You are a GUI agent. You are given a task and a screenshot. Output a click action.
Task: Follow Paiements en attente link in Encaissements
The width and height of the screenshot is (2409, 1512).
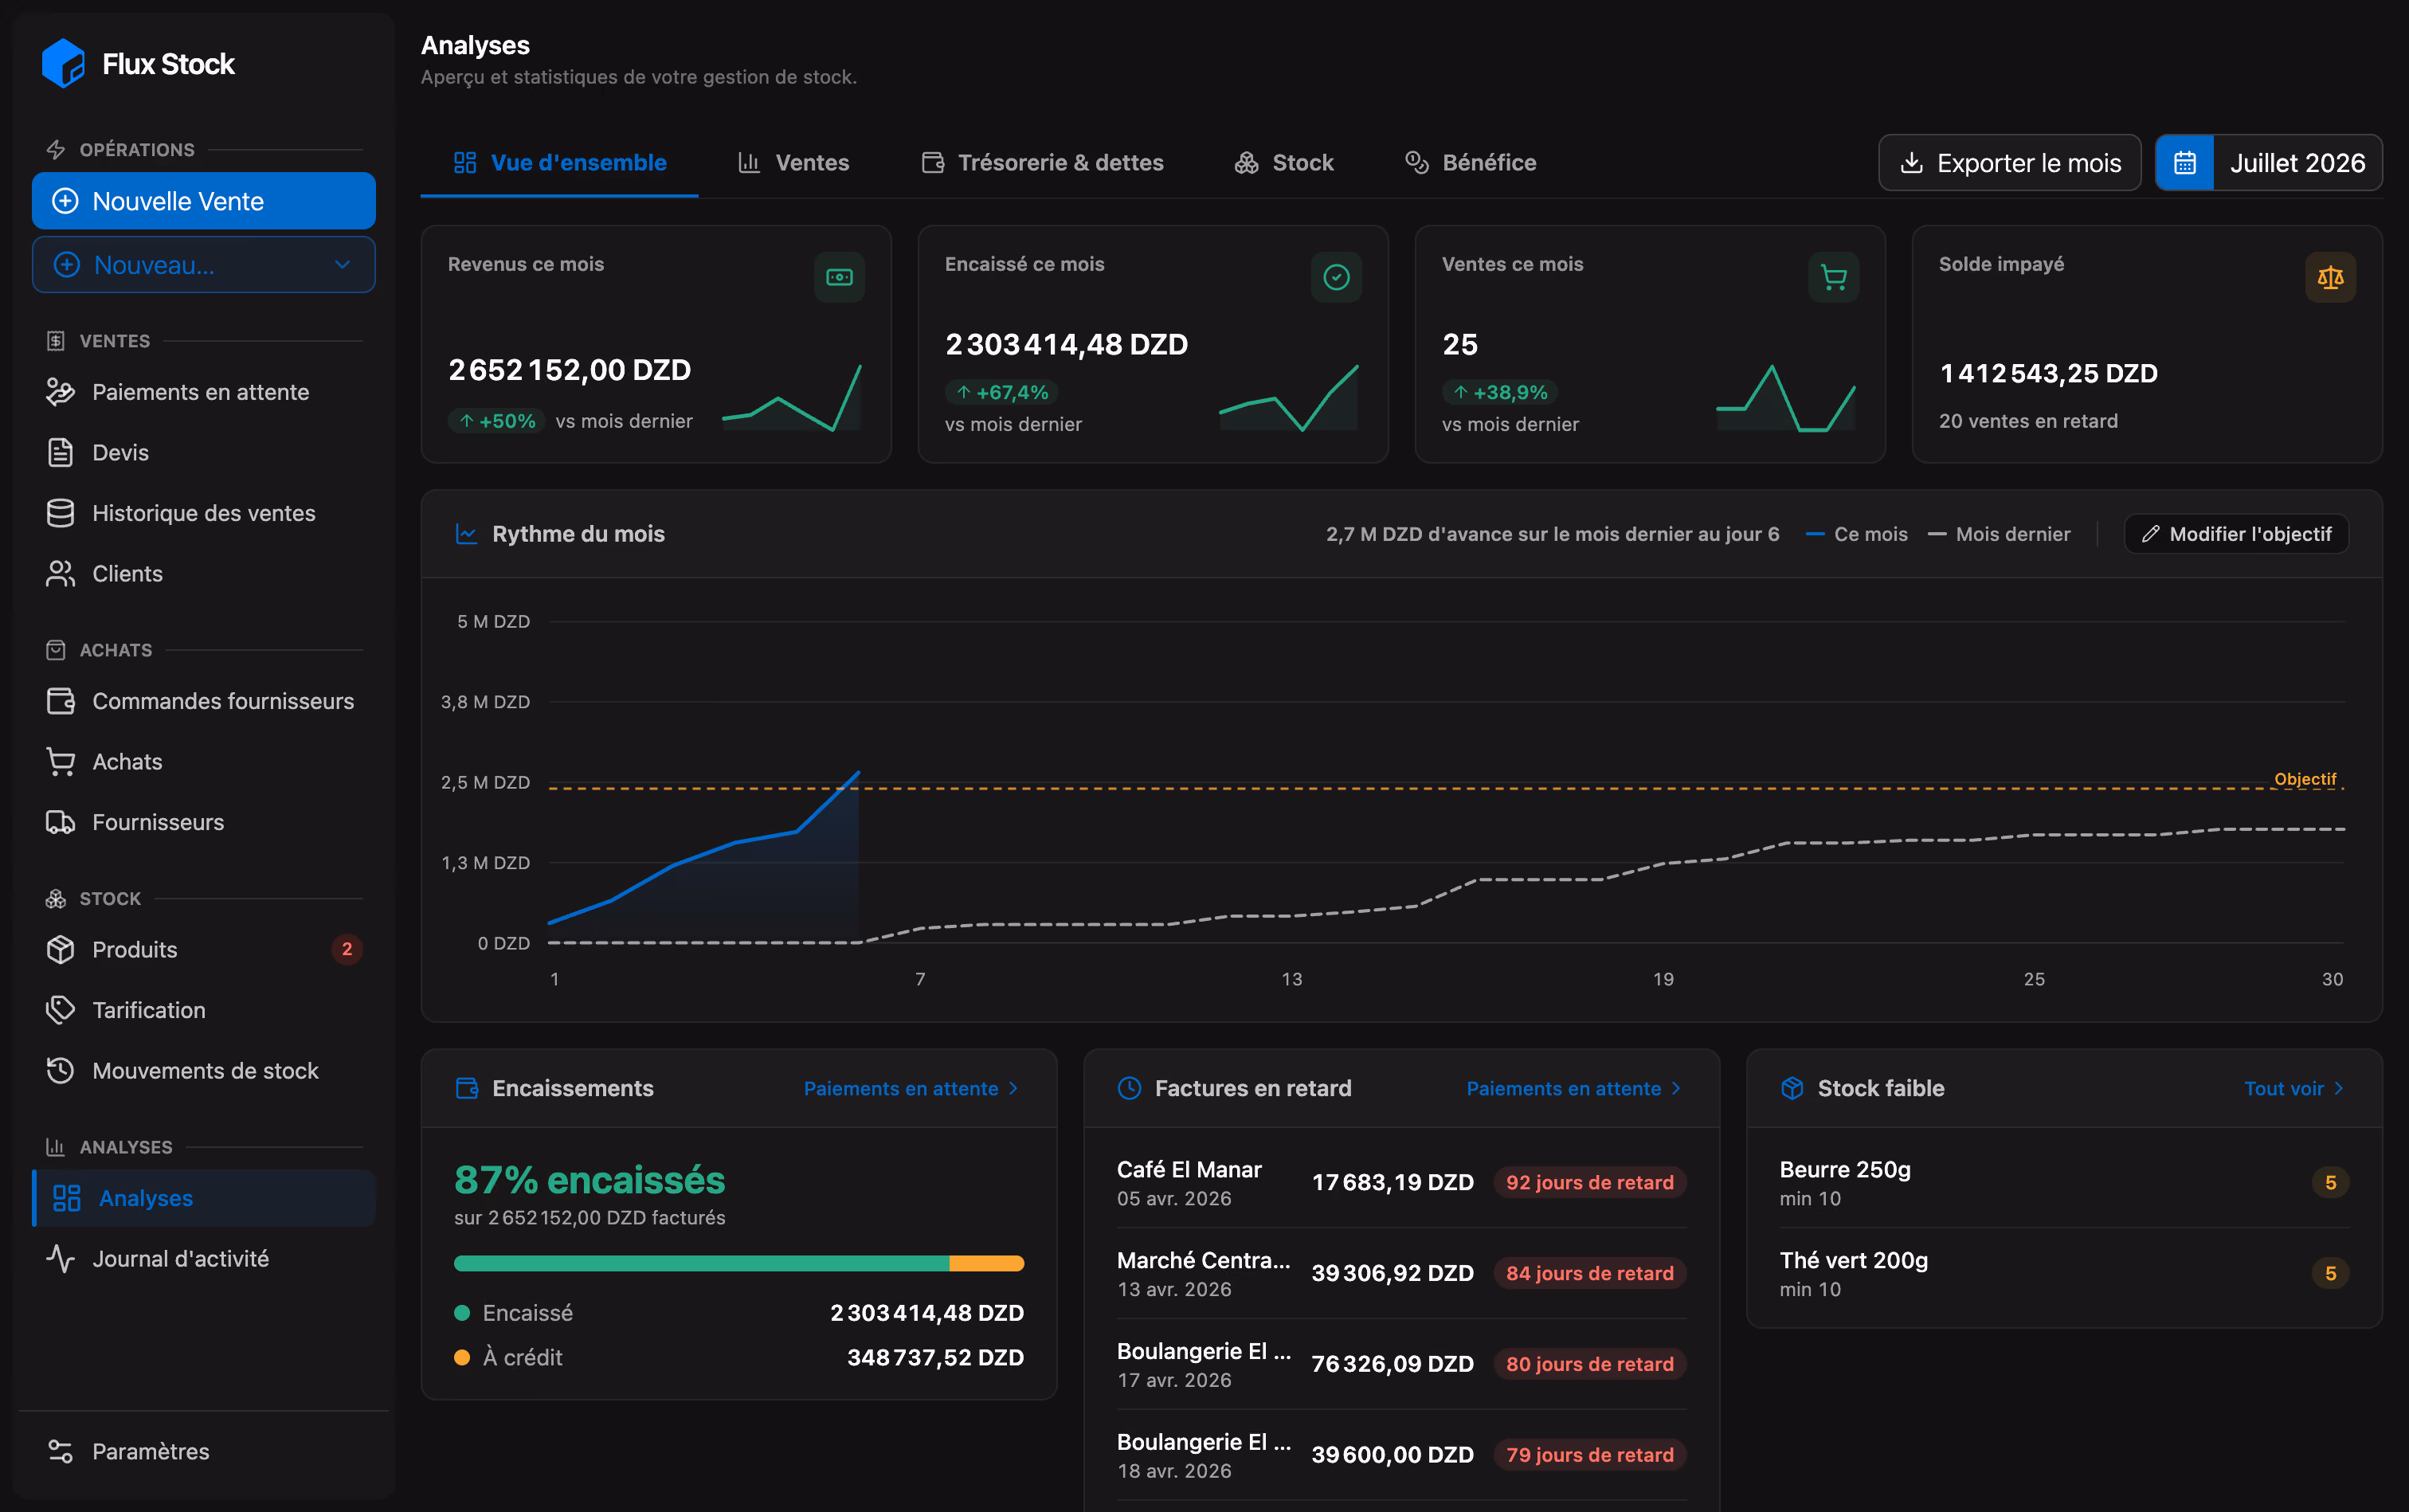point(912,1088)
